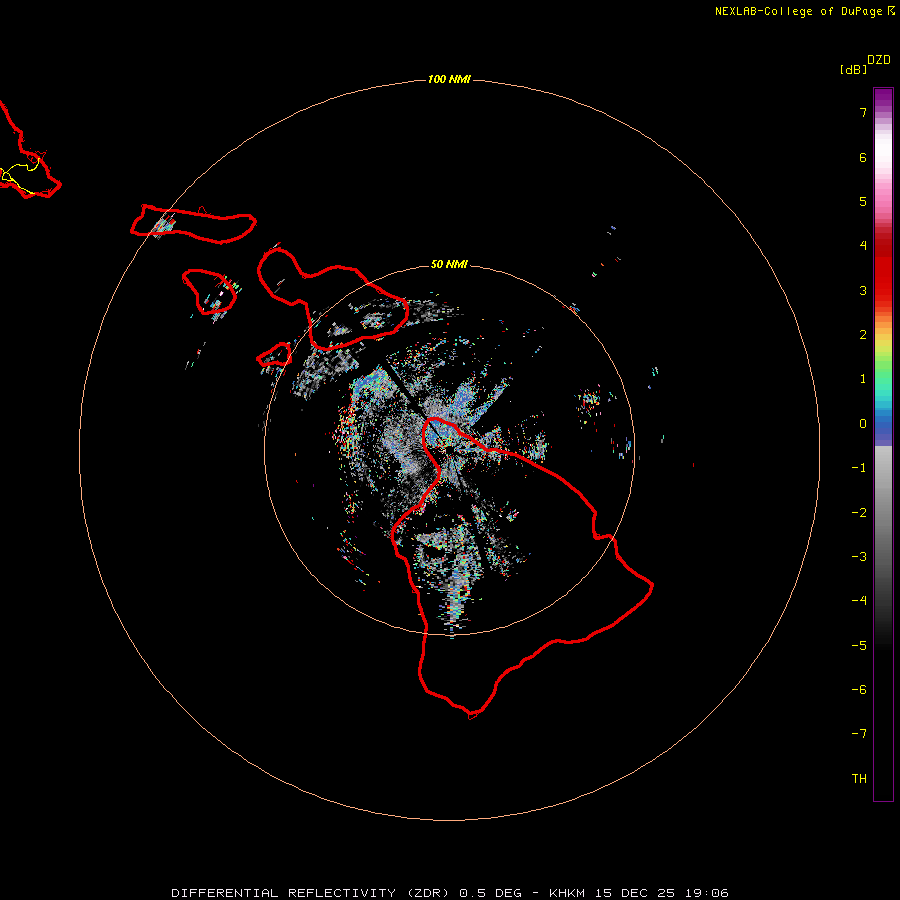The width and height of the screenshot is (900, 900).
Task: Click the -5 value on color scale
Action: tap(859, 646)
